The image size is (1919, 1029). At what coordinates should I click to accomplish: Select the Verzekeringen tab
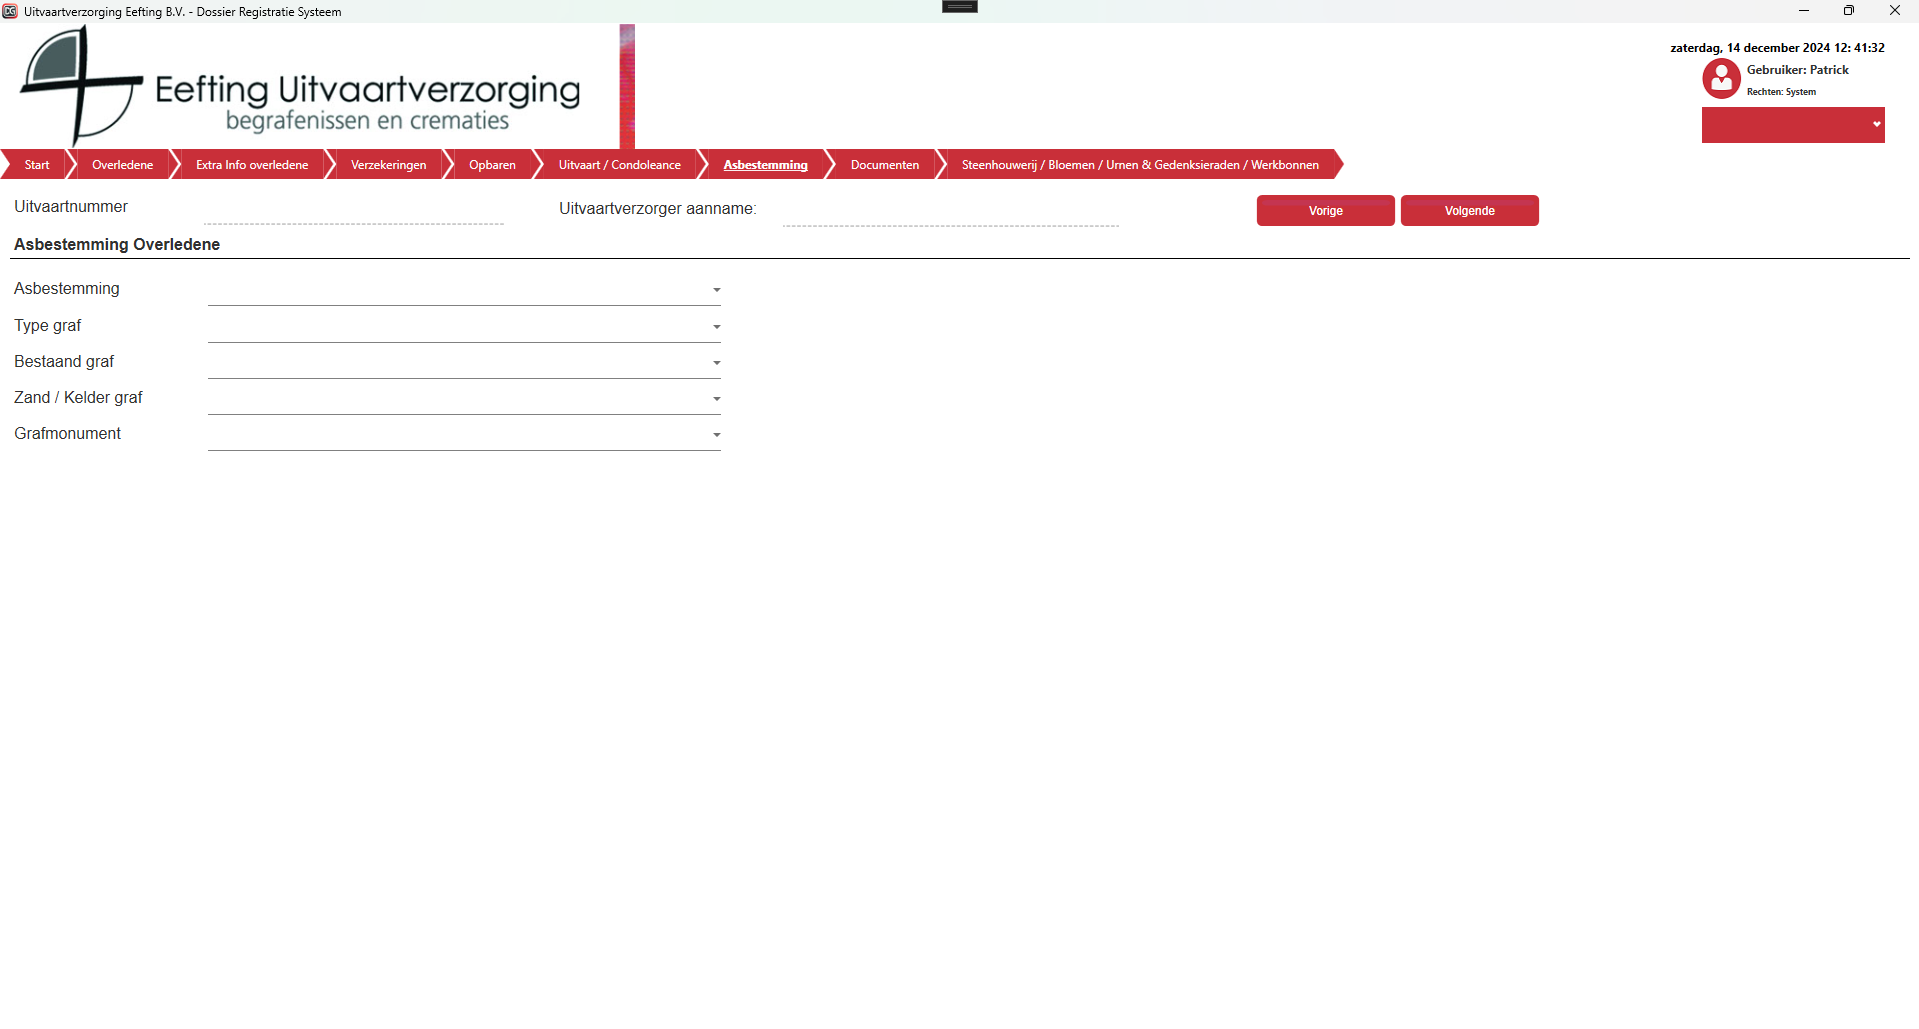[x=388, y=165]
